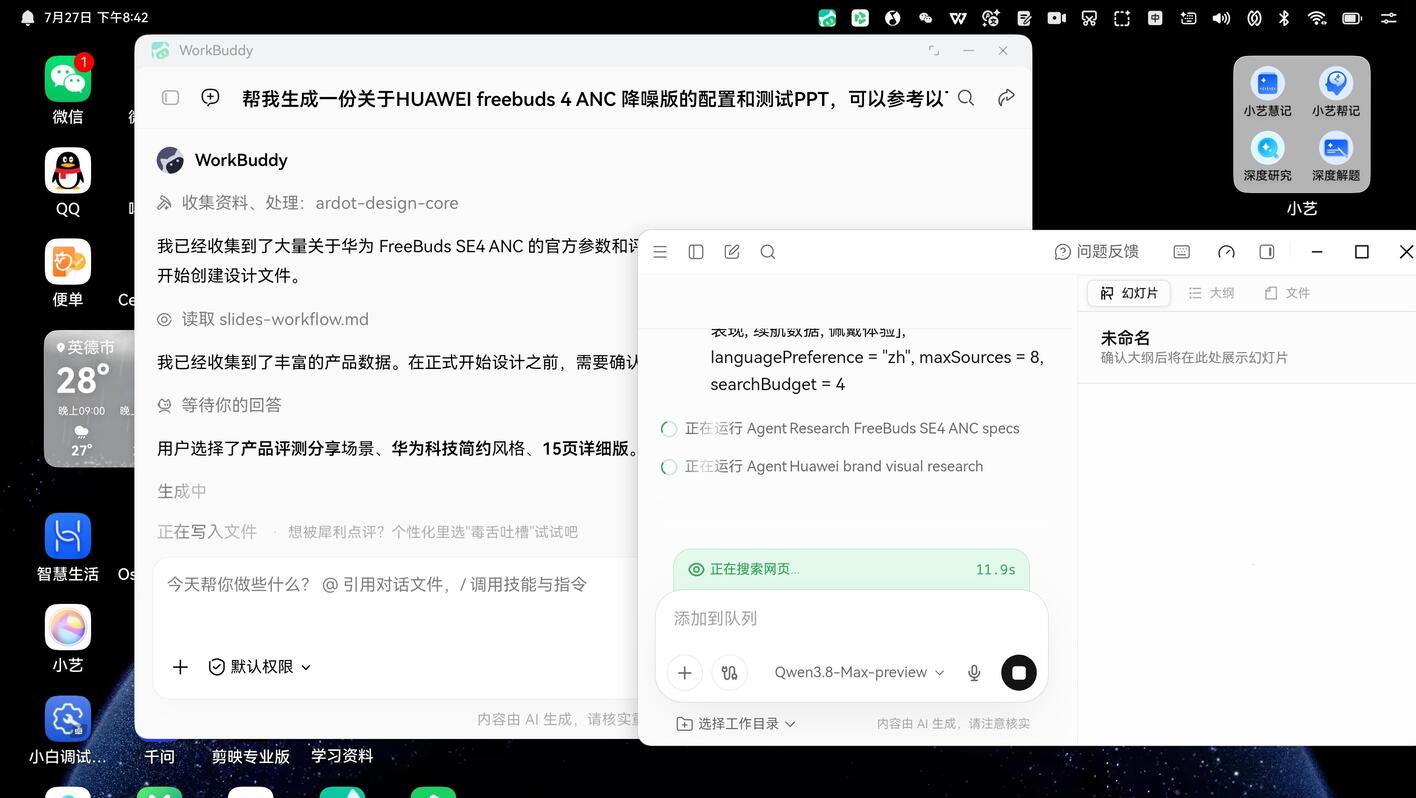1416x798 pixels.
Task: Click the 问题反馈 feedback link
Action: (x=1097, y=252)
